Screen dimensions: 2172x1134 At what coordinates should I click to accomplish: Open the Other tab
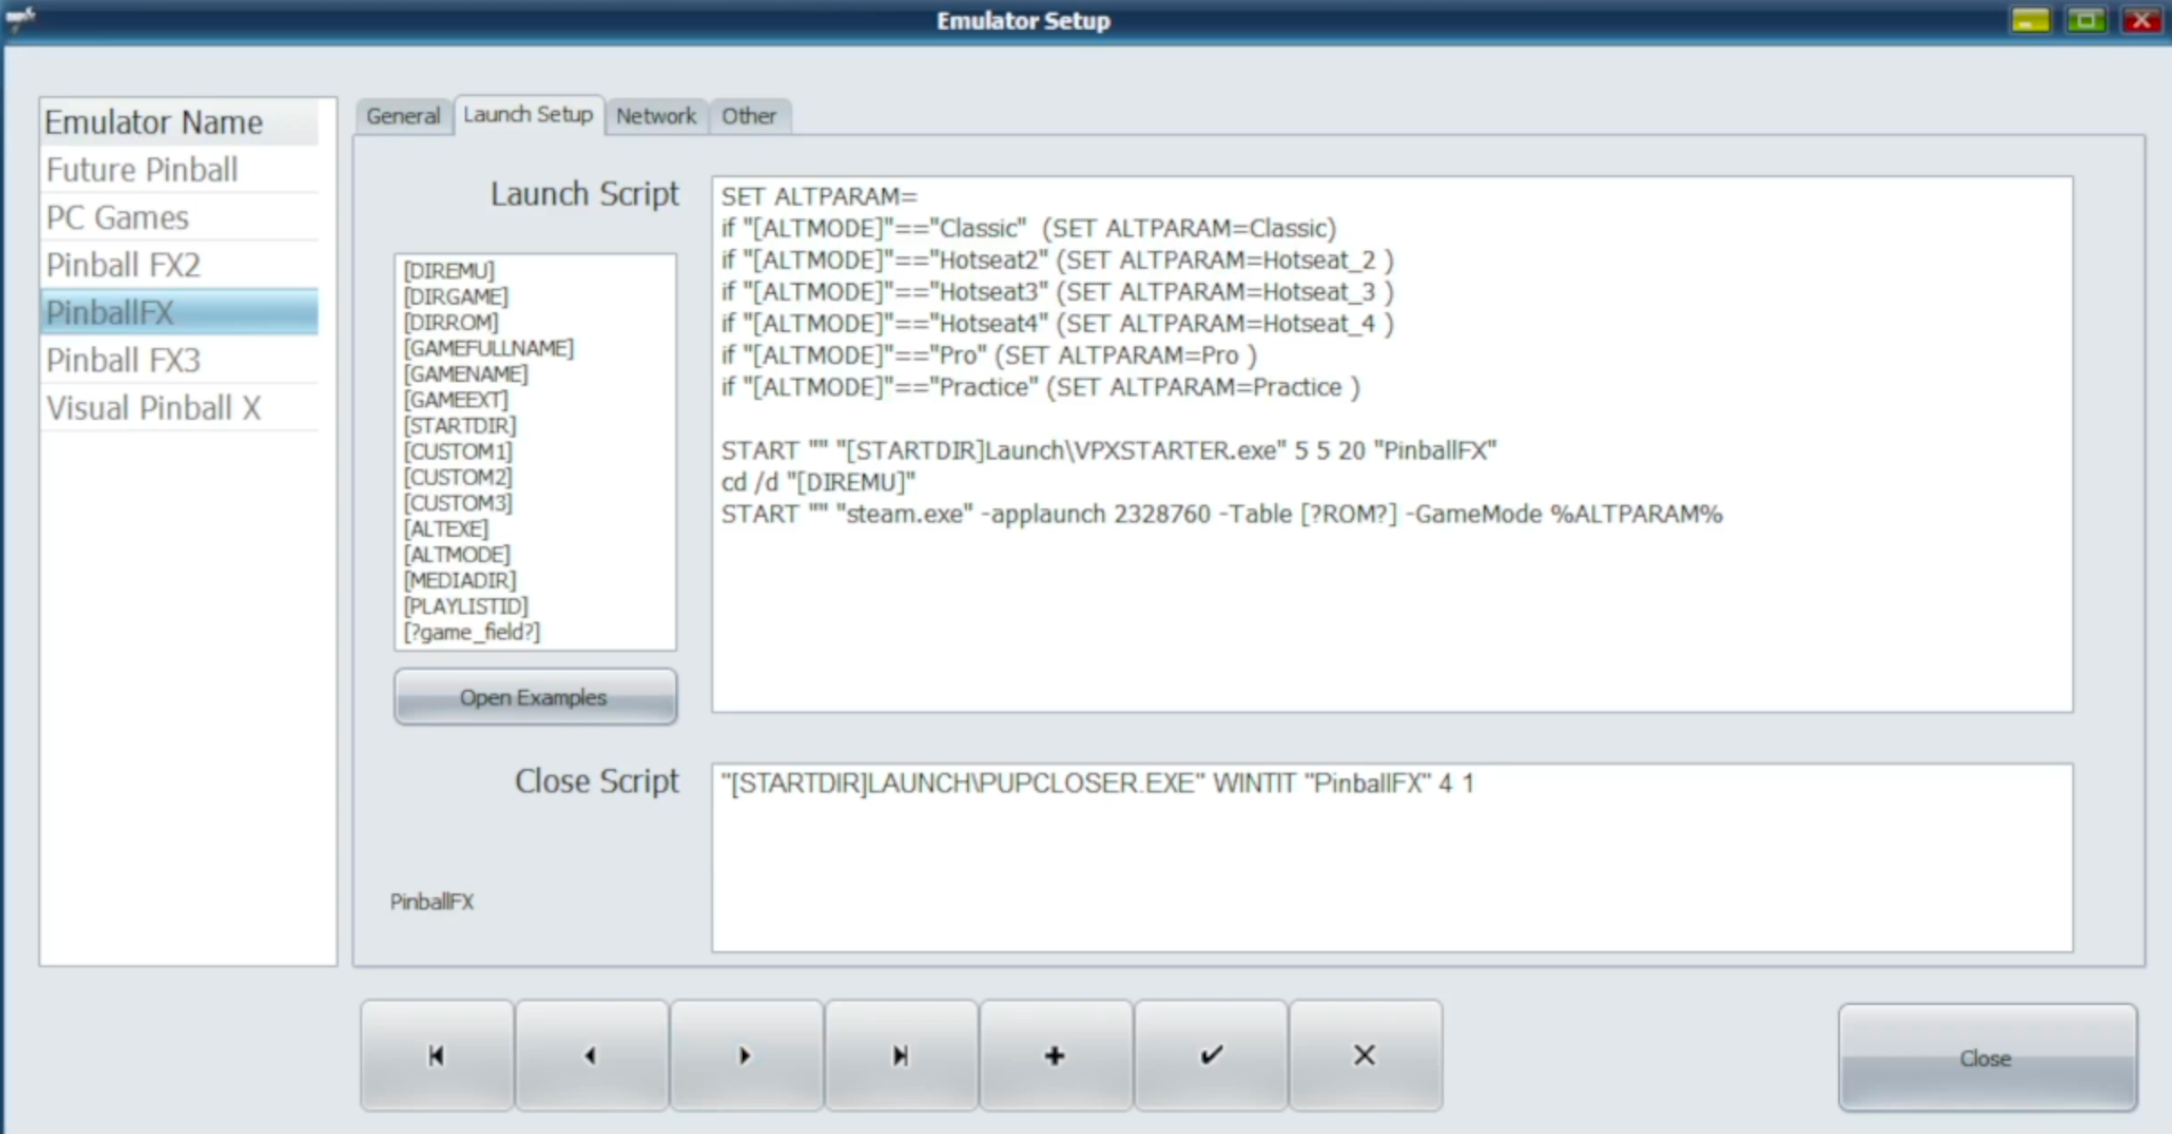click(750, 115)
